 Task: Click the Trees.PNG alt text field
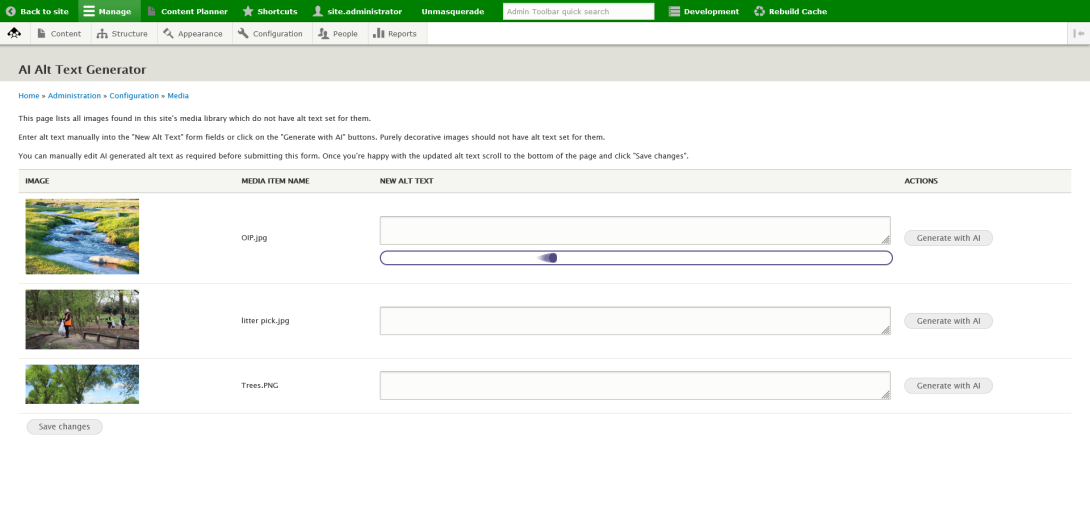click(x=635, y=385)
